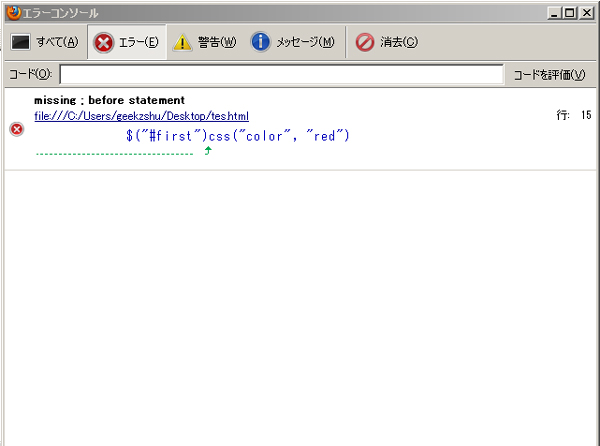Select the $("#first")css("color", "red") code line
The width and height of the screenshot is (600, 446).
(238, 136)
